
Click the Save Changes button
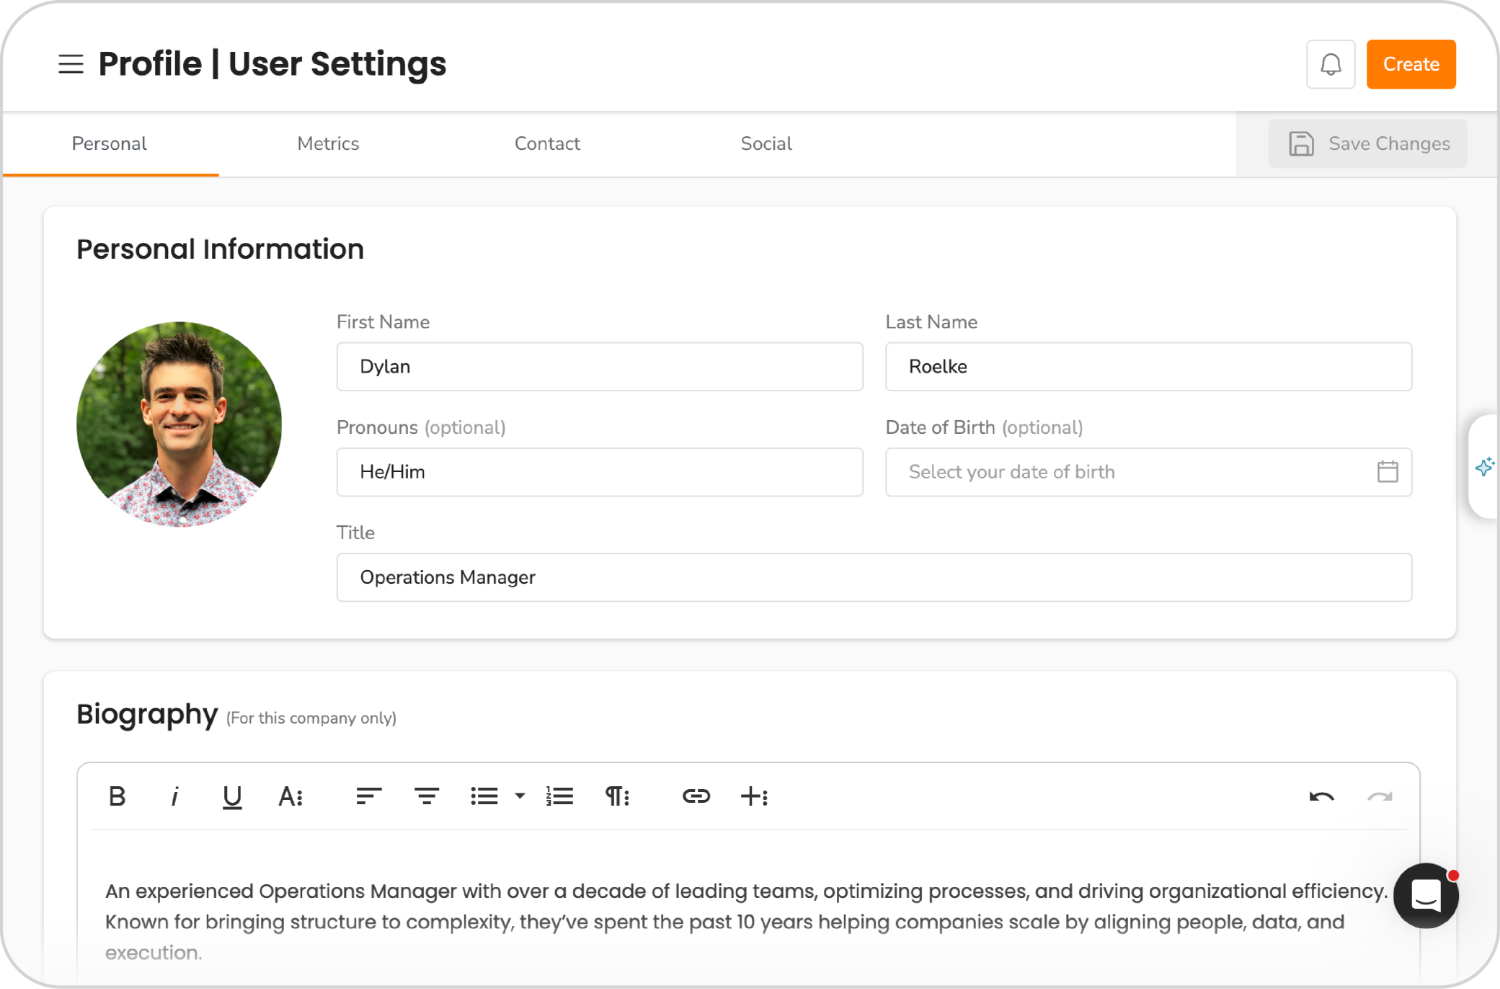coord(1368,143)
